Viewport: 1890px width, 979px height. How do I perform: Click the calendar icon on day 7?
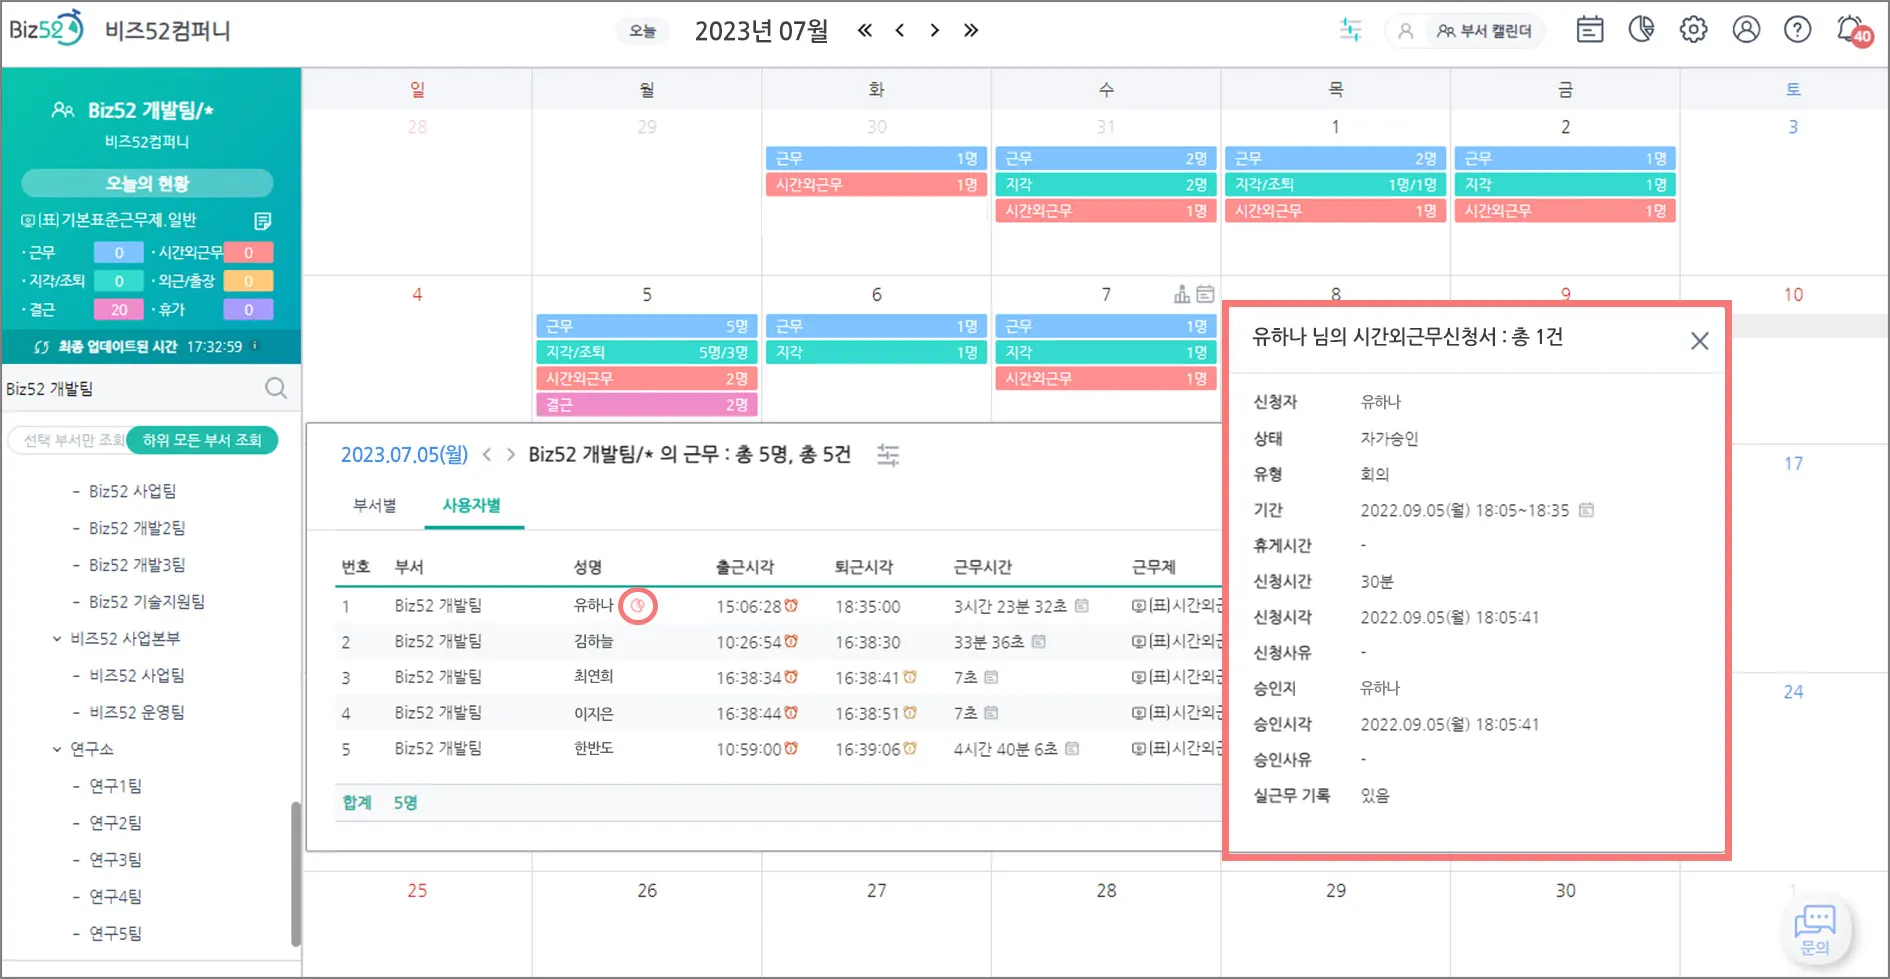click(1206, 294)
